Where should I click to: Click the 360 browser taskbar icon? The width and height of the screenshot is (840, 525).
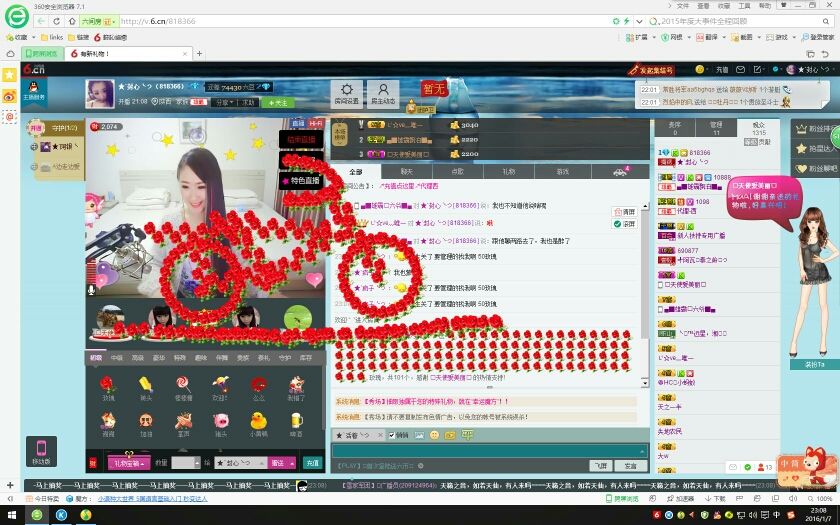pyautogui.click(x=37, y=515)
